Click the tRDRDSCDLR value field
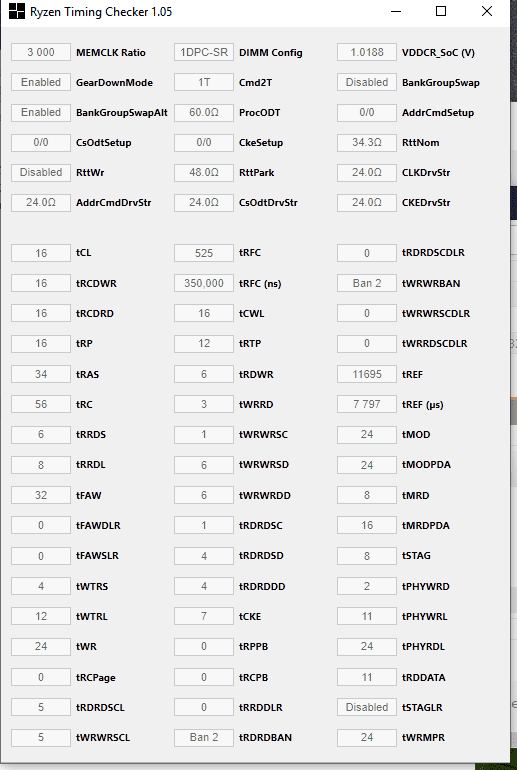Screen dimensions: 517x770 (x=367, y=253)
